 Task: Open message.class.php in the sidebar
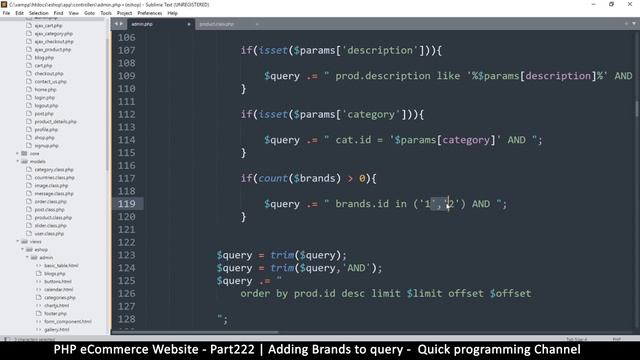point(54,194)
